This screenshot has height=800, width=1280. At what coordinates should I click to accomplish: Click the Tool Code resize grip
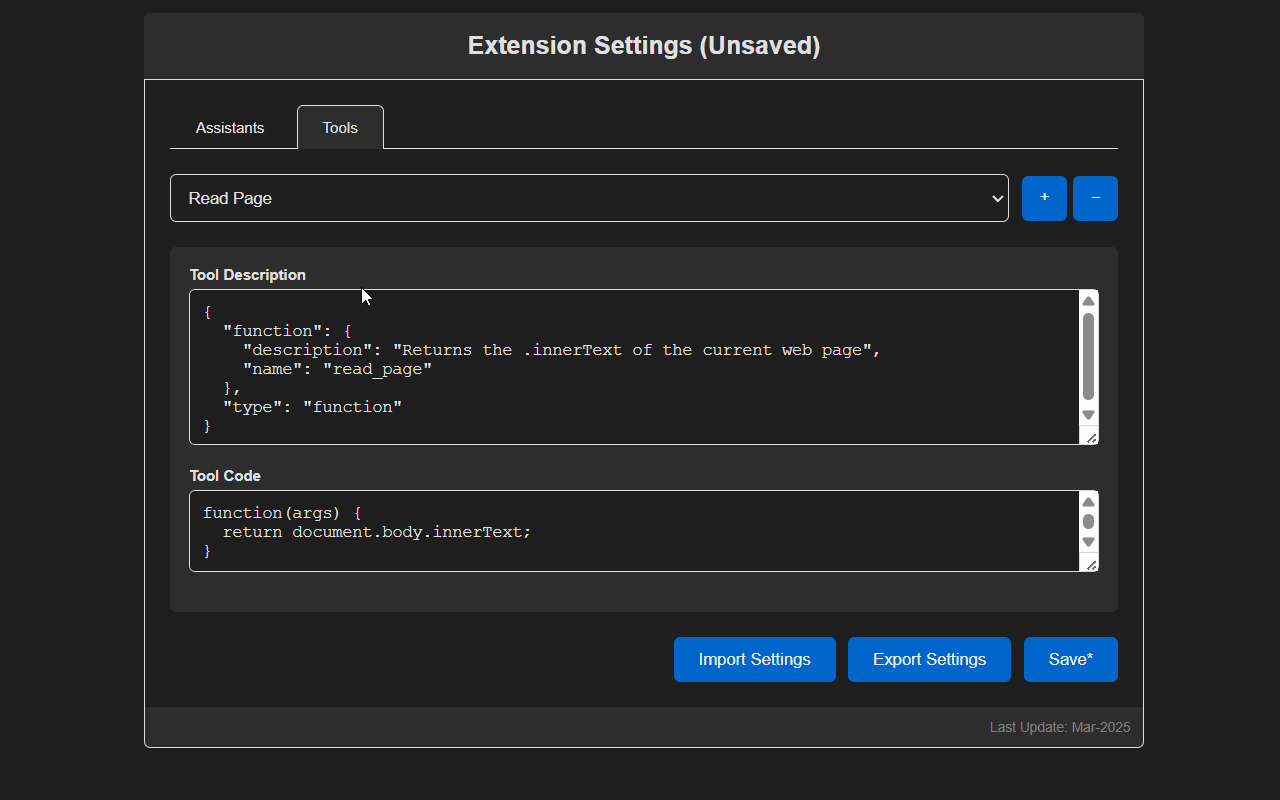[x=1091, y=565]
